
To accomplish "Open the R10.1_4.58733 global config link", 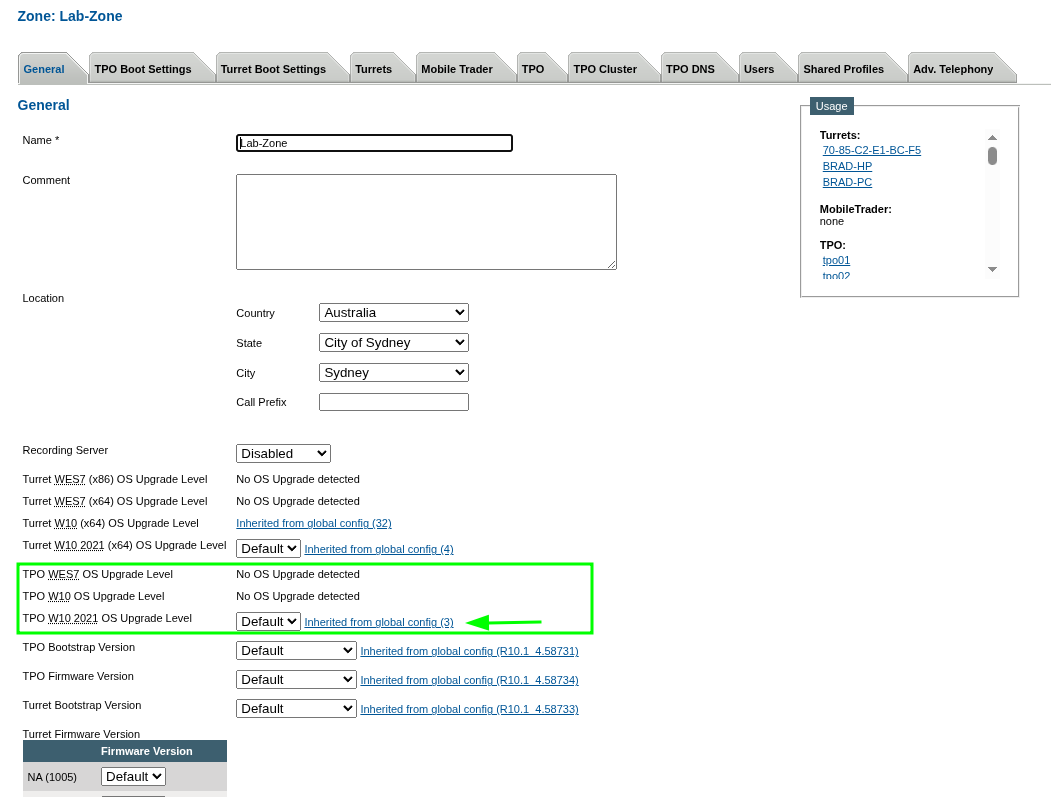I will pos(469,709).
